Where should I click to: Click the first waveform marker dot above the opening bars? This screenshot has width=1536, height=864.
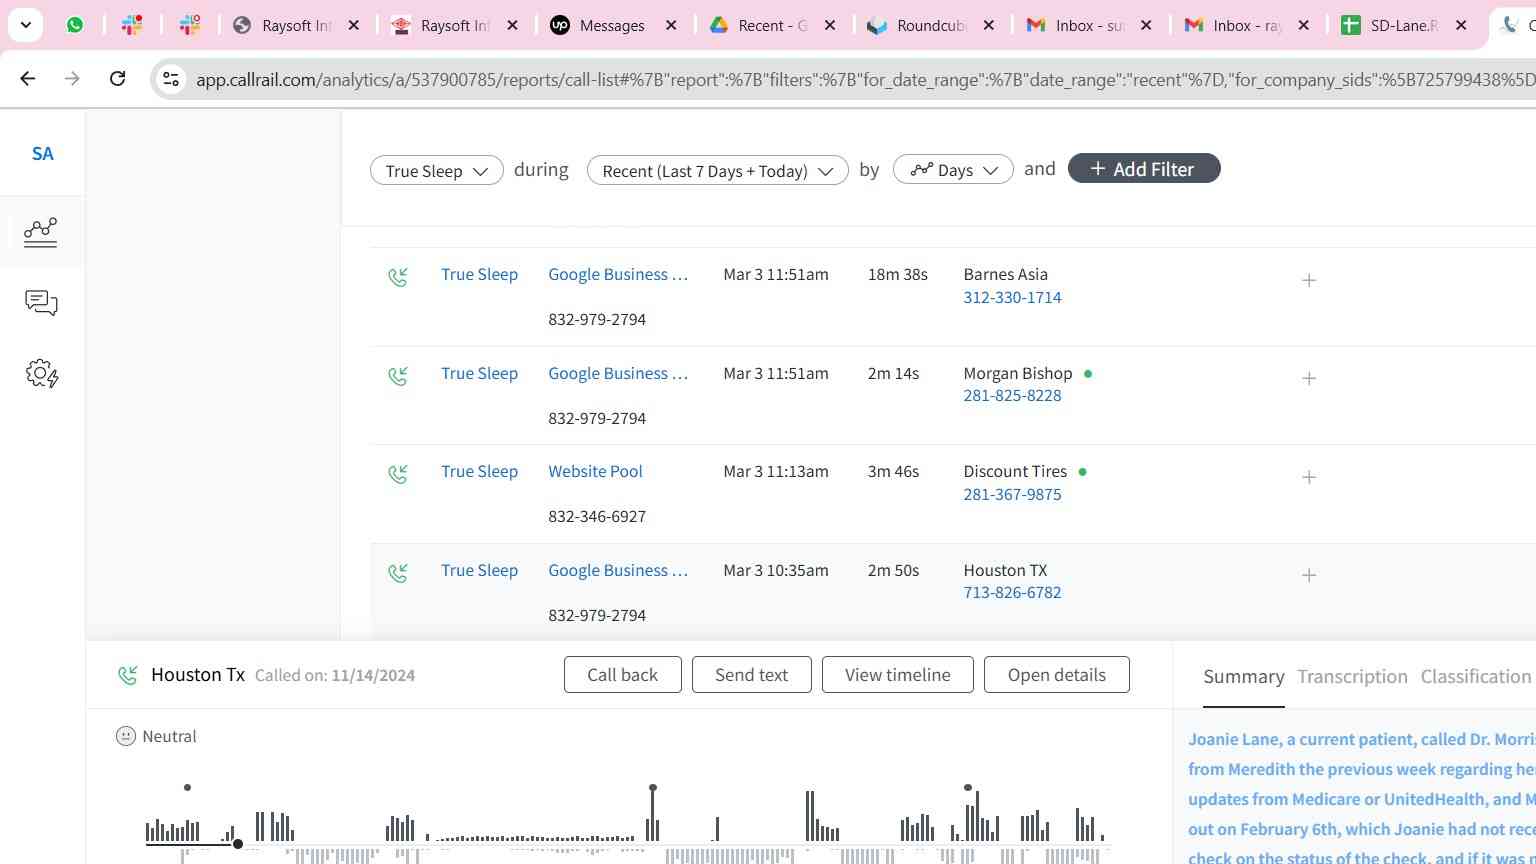coord(187,788)
